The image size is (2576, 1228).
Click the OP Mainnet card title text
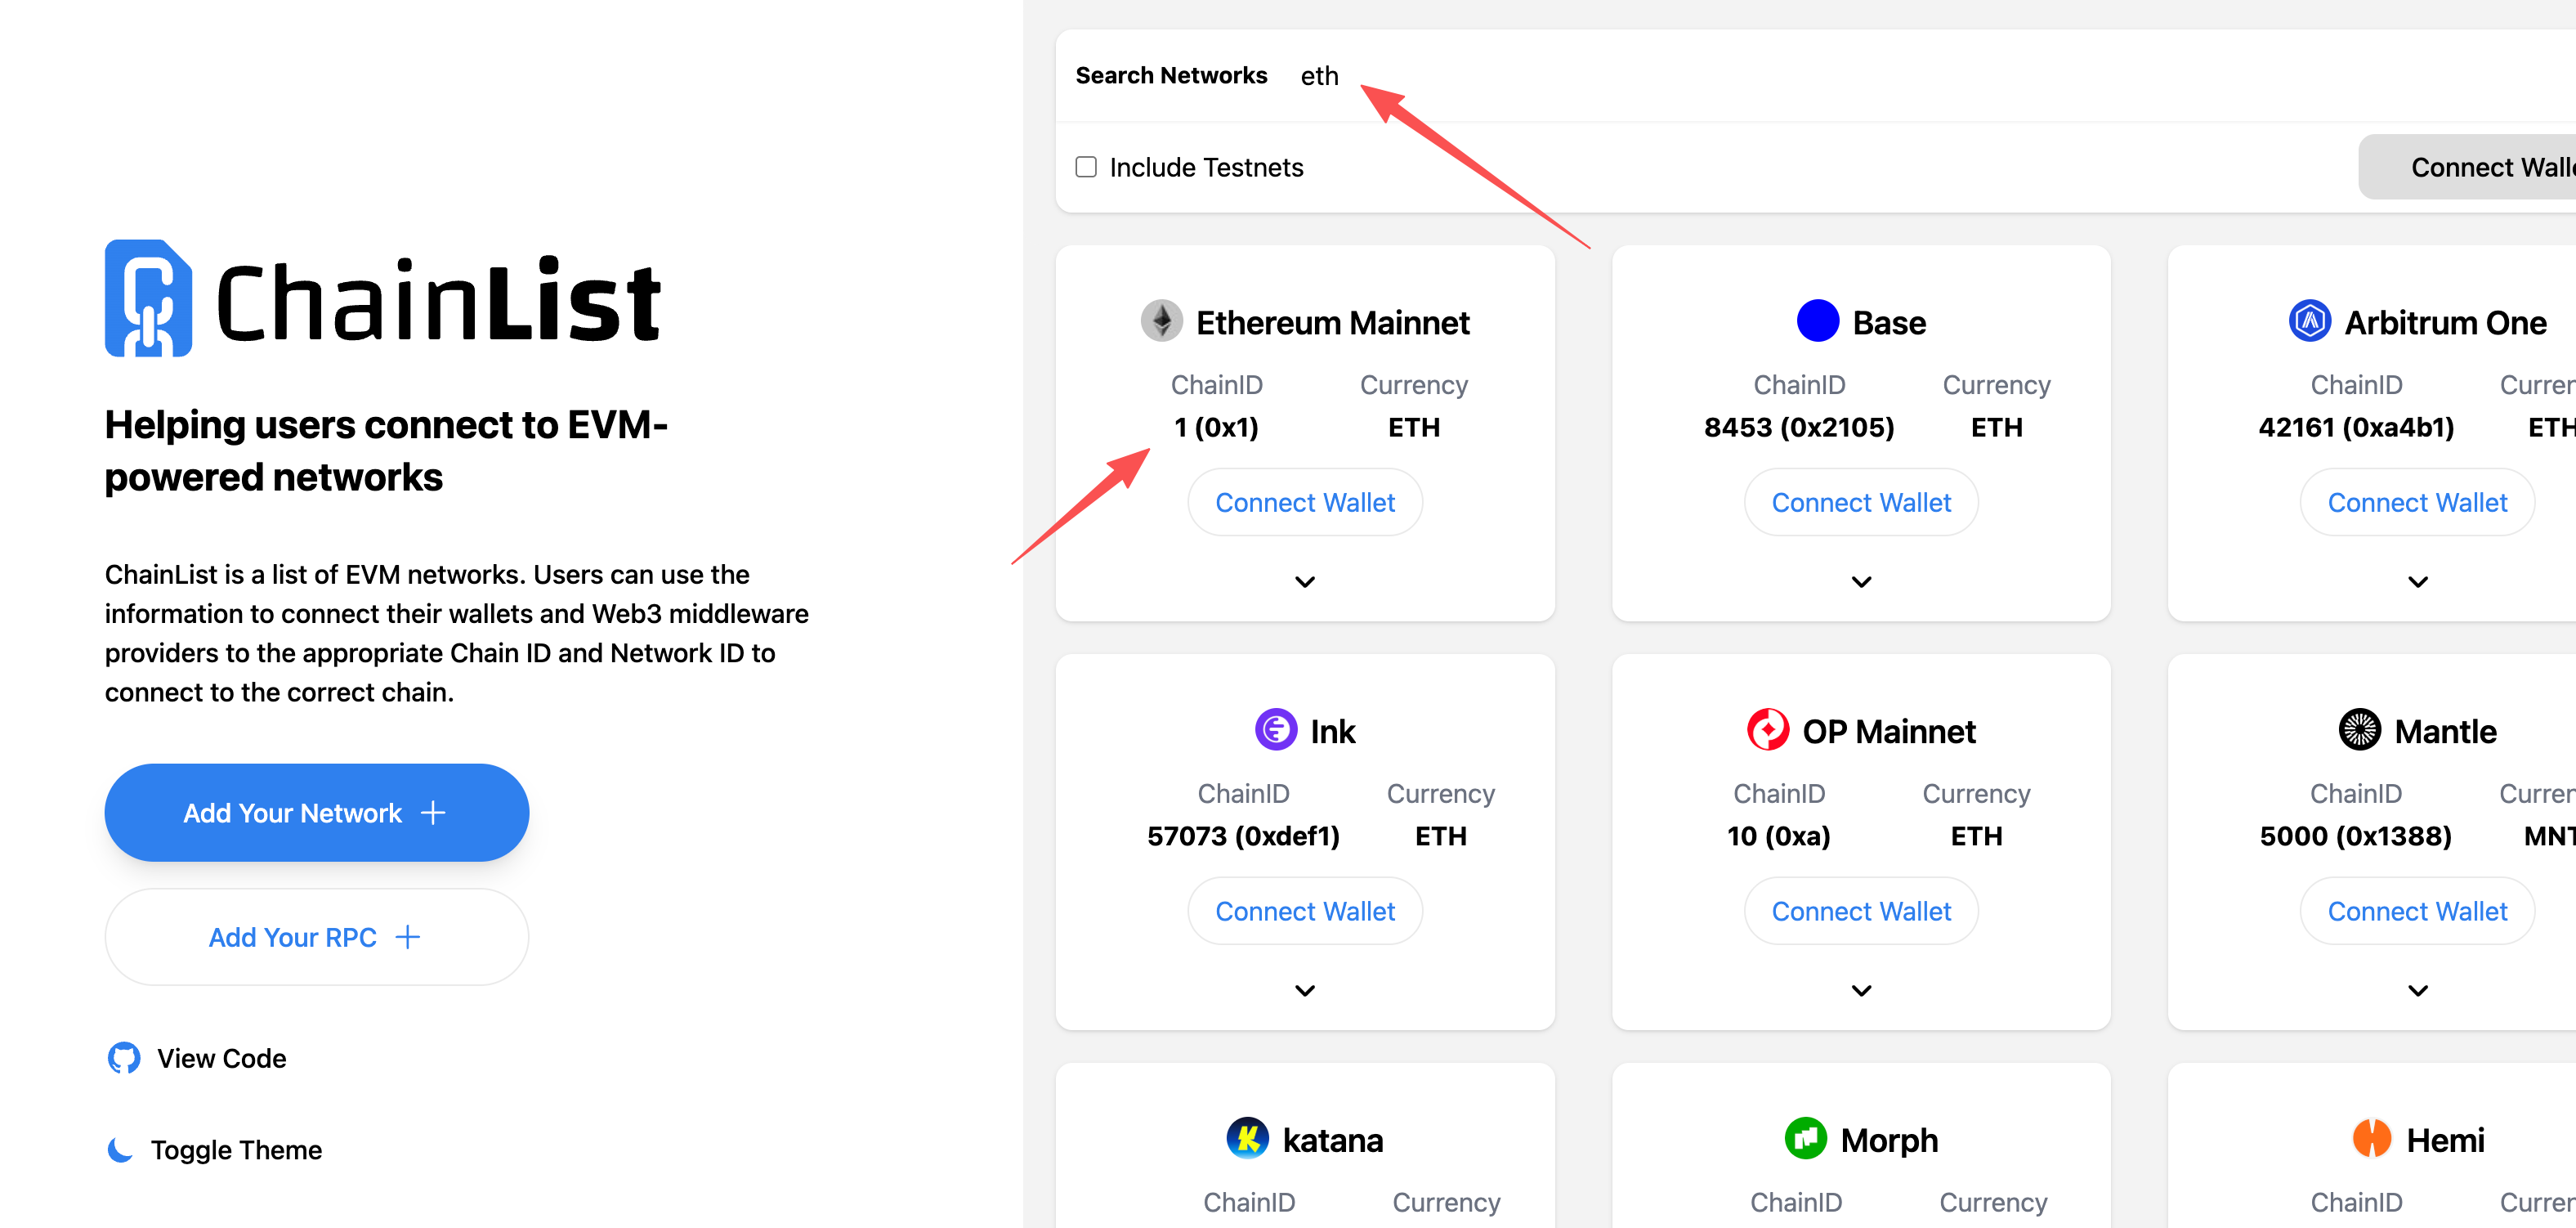1889,731
